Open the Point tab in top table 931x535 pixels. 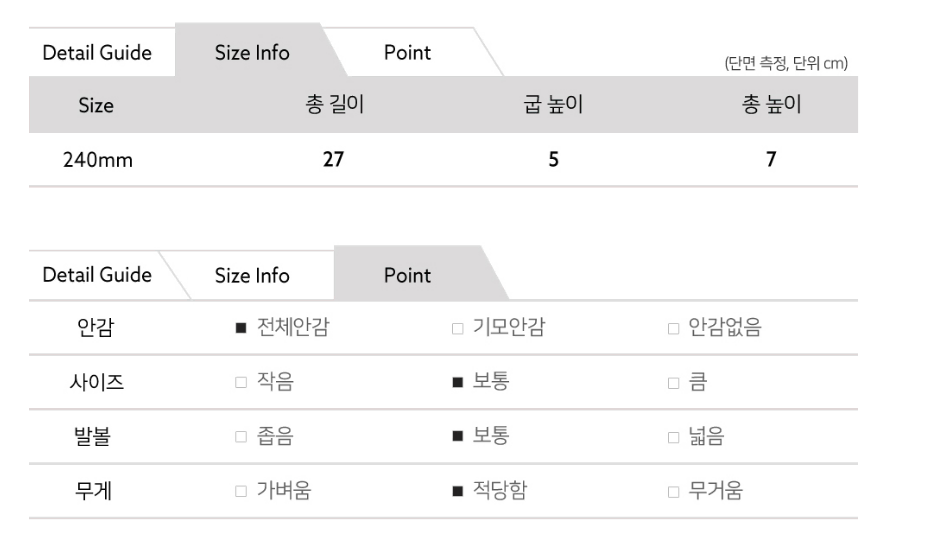coord(407,53)
